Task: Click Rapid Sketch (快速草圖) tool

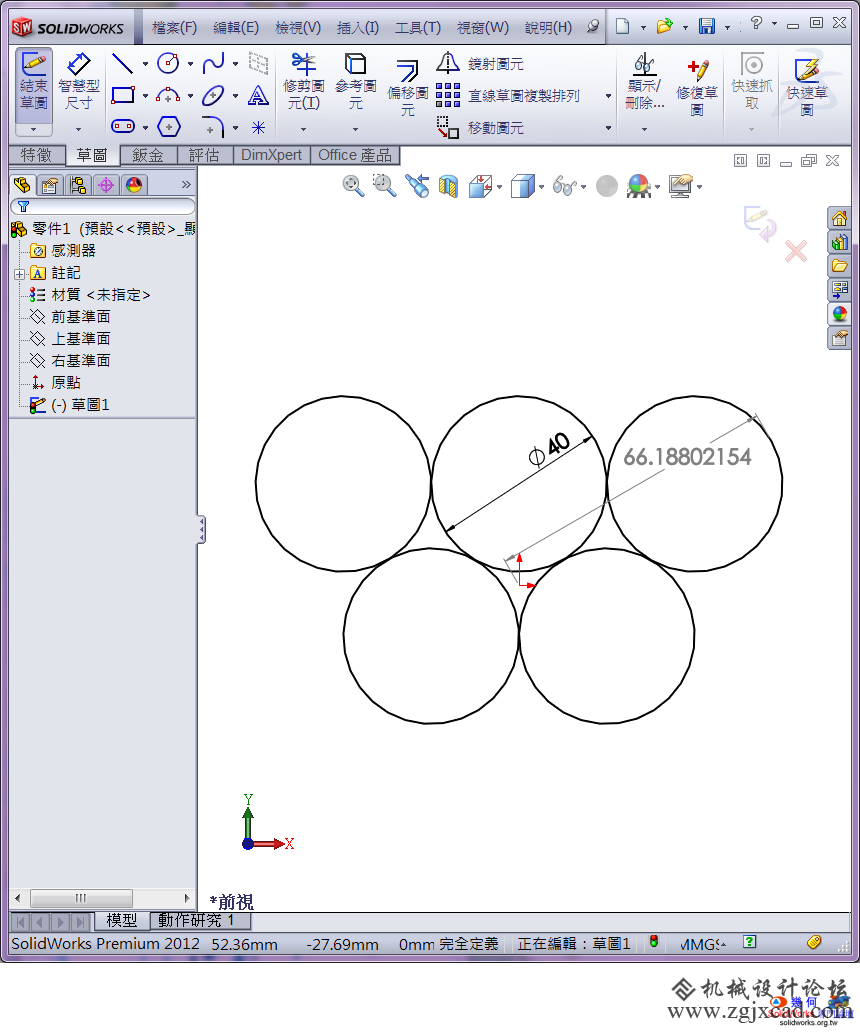Action: [807, 88]
